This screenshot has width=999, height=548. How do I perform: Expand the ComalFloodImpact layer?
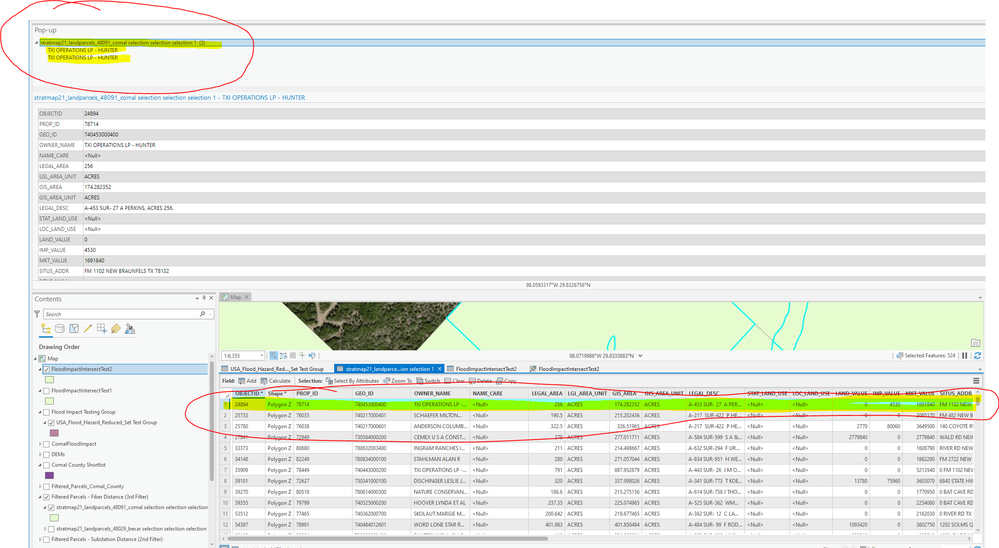pos(40,443)
